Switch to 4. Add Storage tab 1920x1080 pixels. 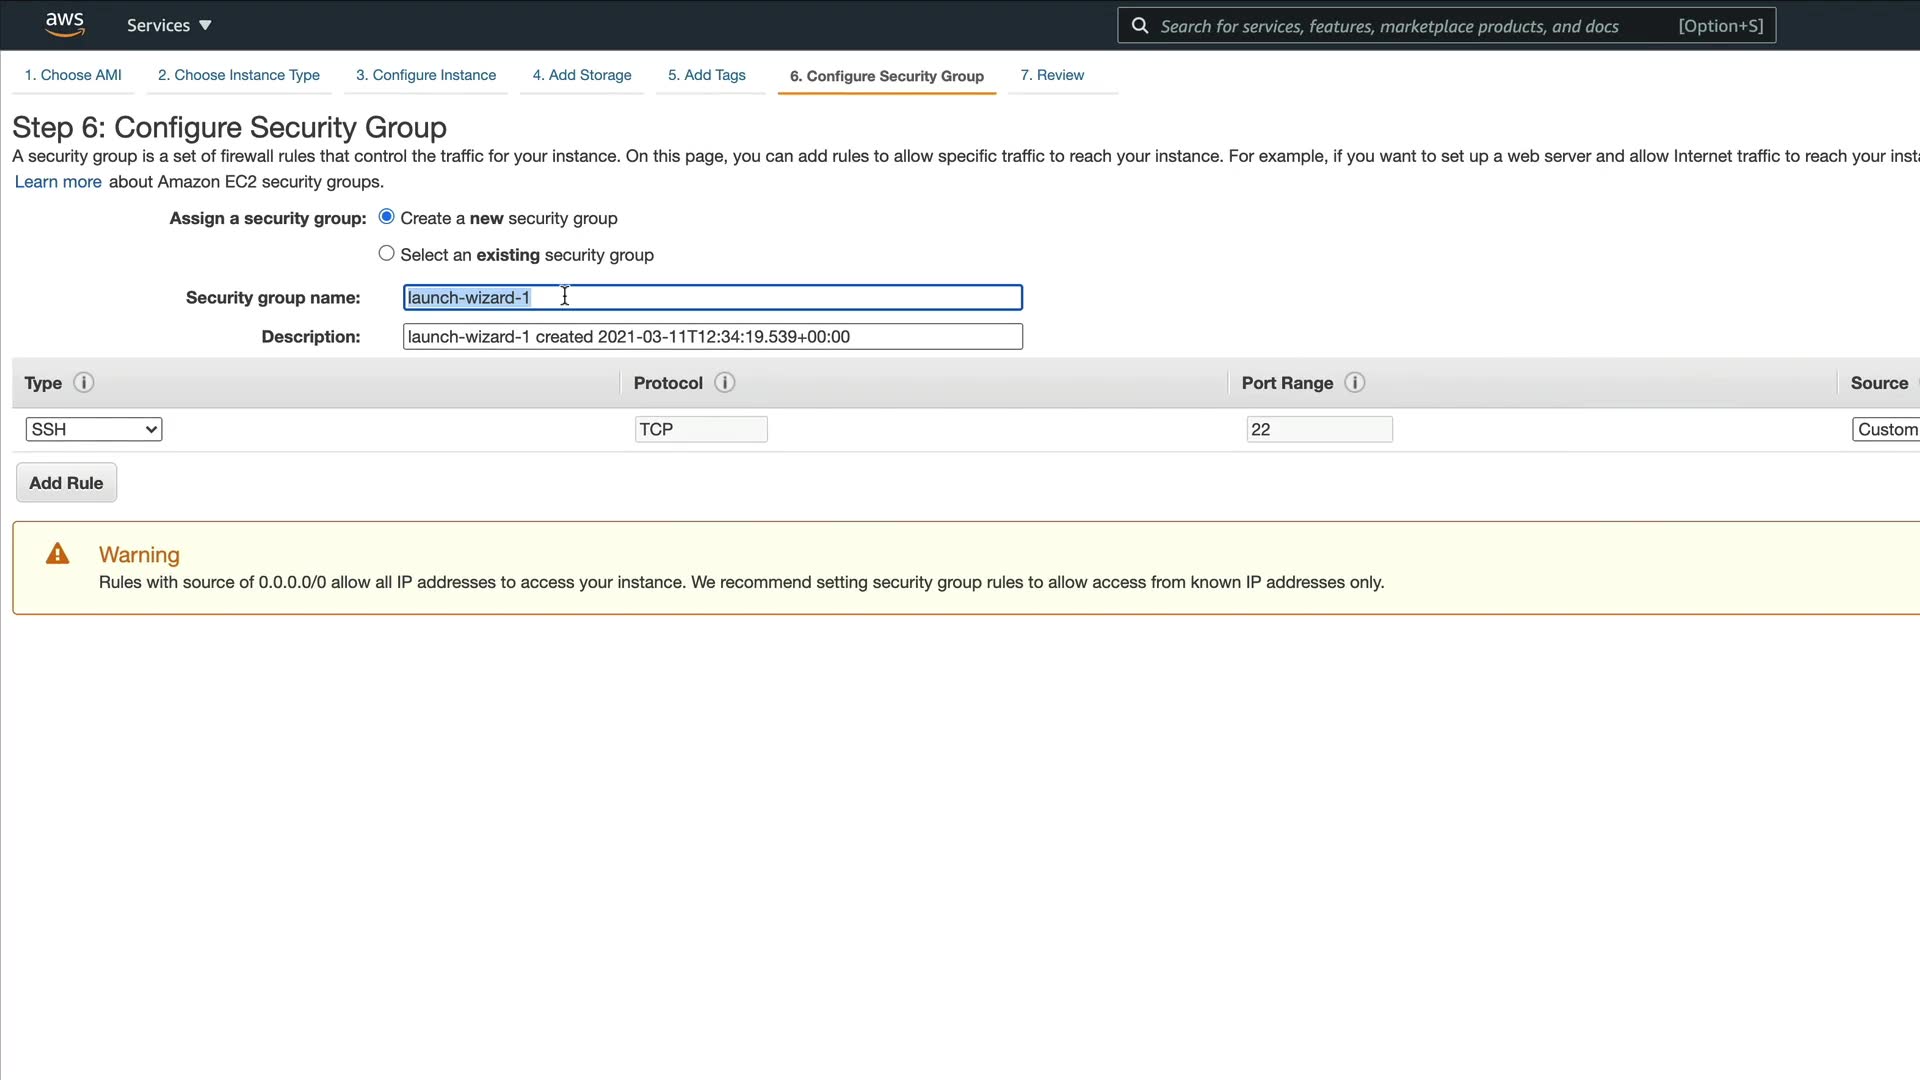click(x=582, y=75)
